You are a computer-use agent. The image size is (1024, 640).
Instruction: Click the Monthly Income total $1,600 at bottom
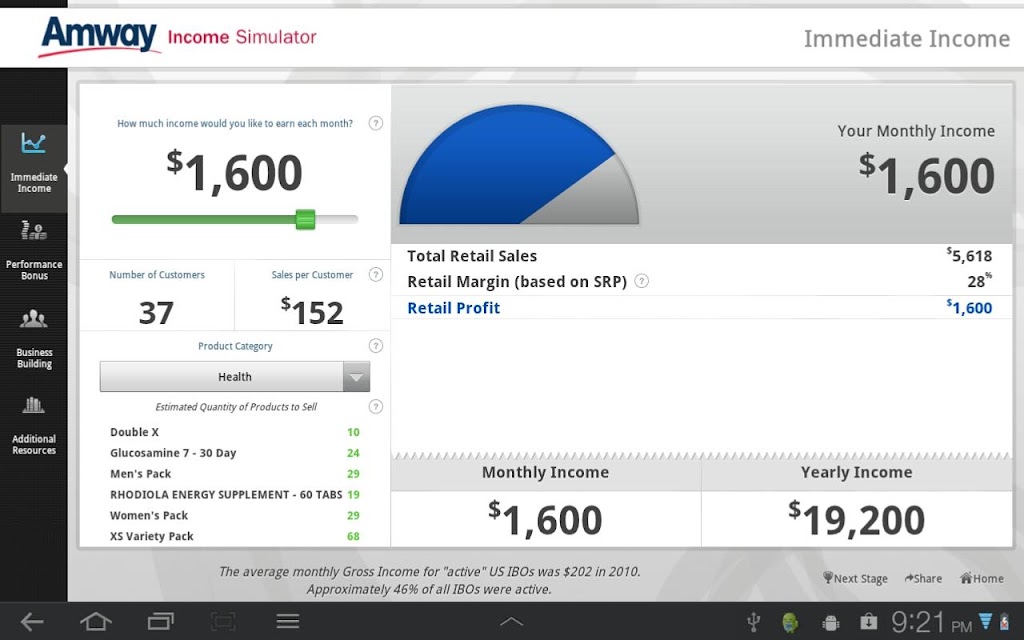545,519
